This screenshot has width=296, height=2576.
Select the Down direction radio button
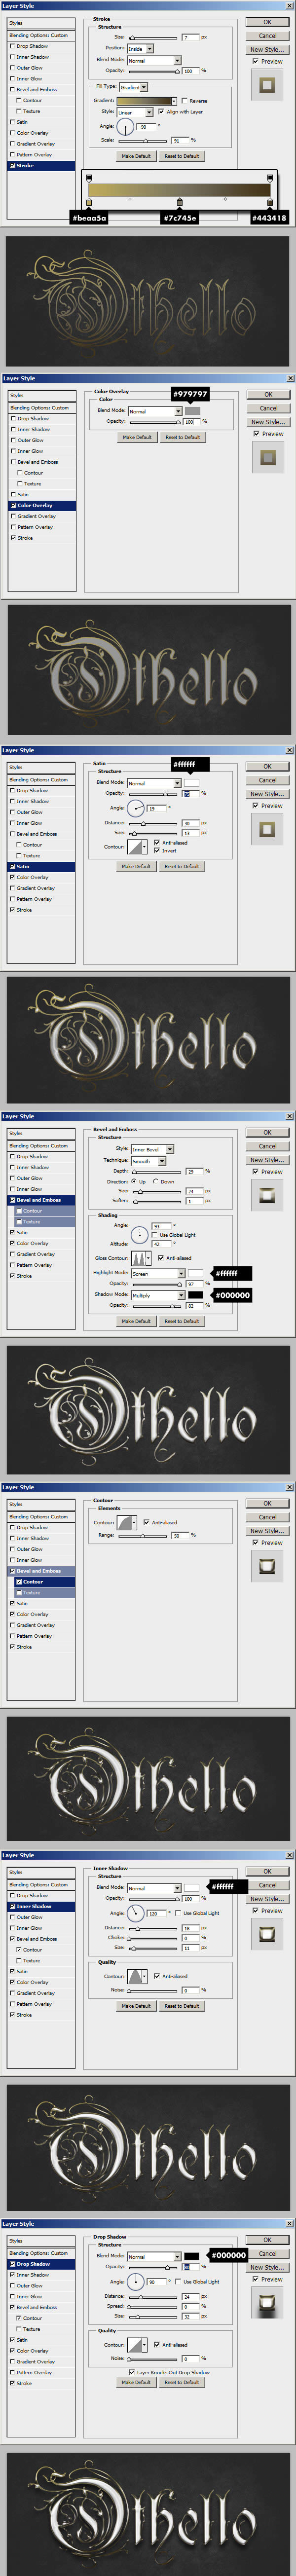156,1181
